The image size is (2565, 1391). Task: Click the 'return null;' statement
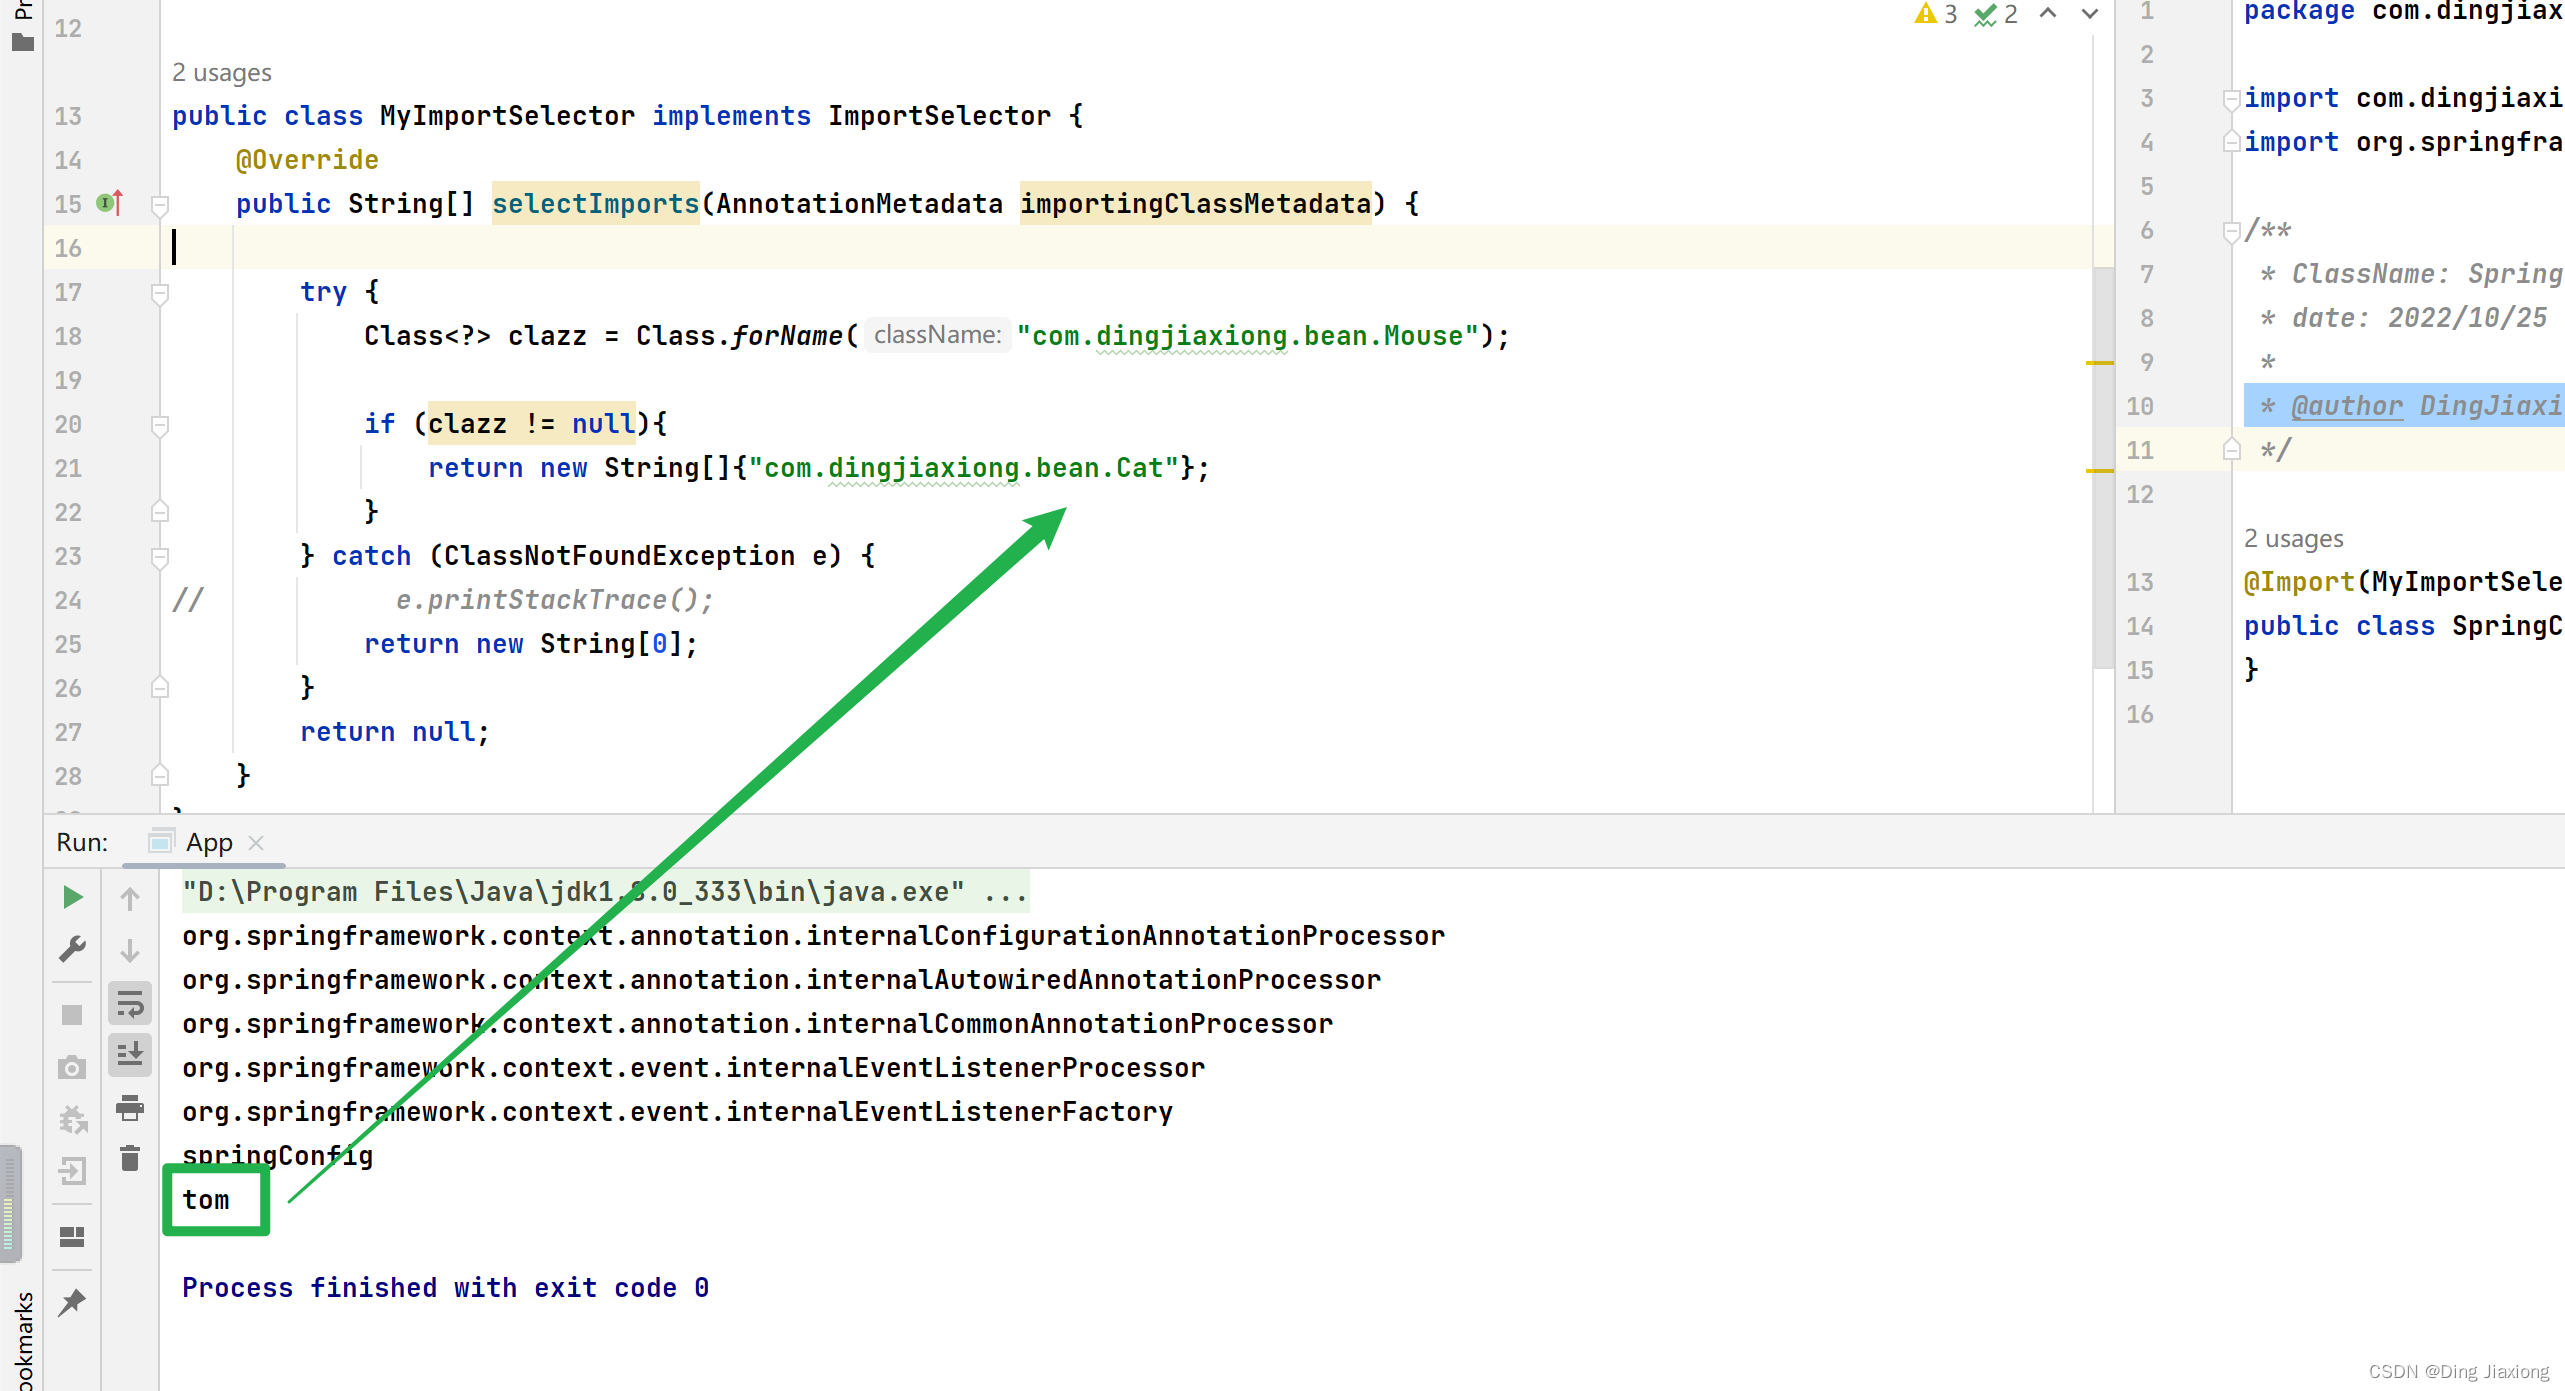coord(395,731)
